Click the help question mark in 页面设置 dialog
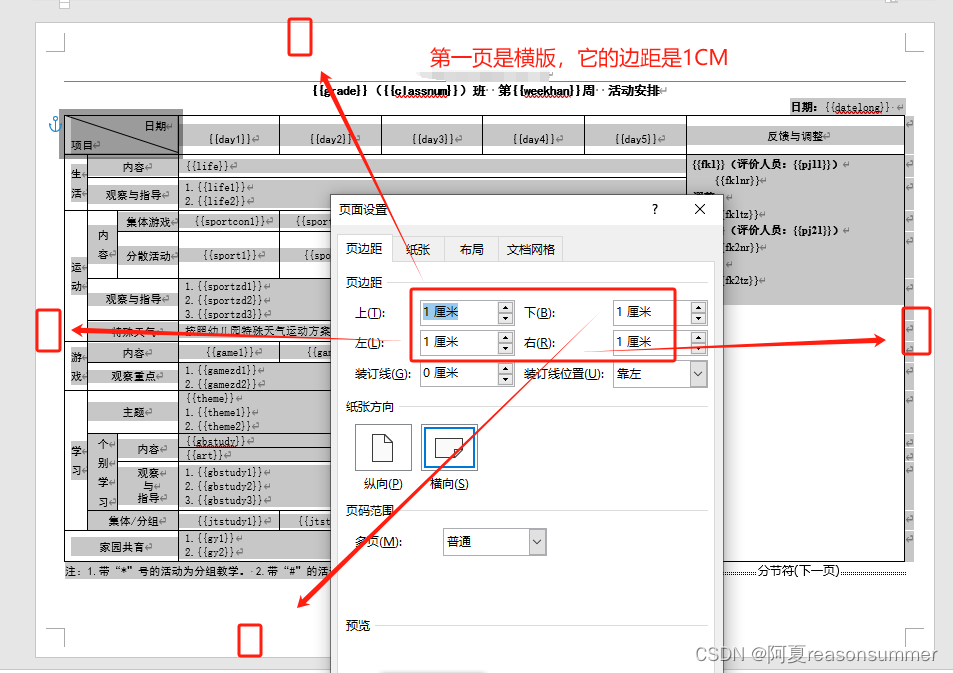 coord(654,209)
